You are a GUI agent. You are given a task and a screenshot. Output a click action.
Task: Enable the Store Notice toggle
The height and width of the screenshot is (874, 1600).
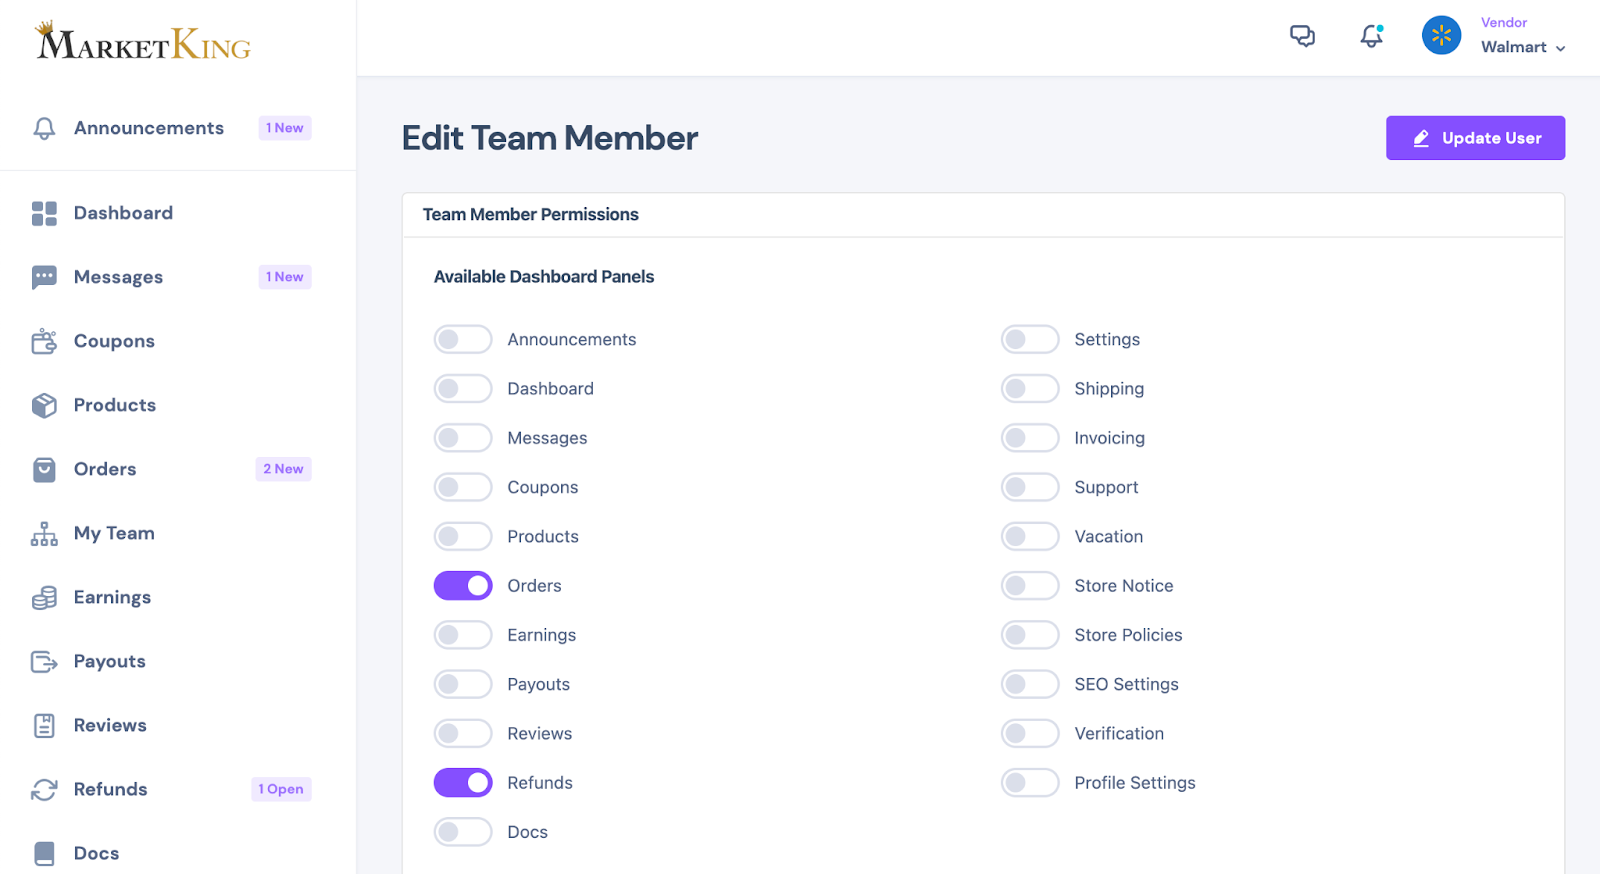[x=1030, y=586]
